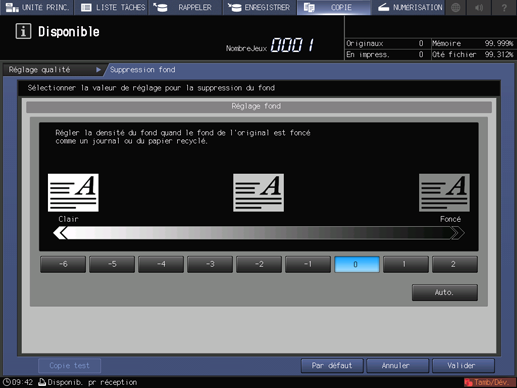Click the ENREGISTRER disk icon

pos(235,7)
